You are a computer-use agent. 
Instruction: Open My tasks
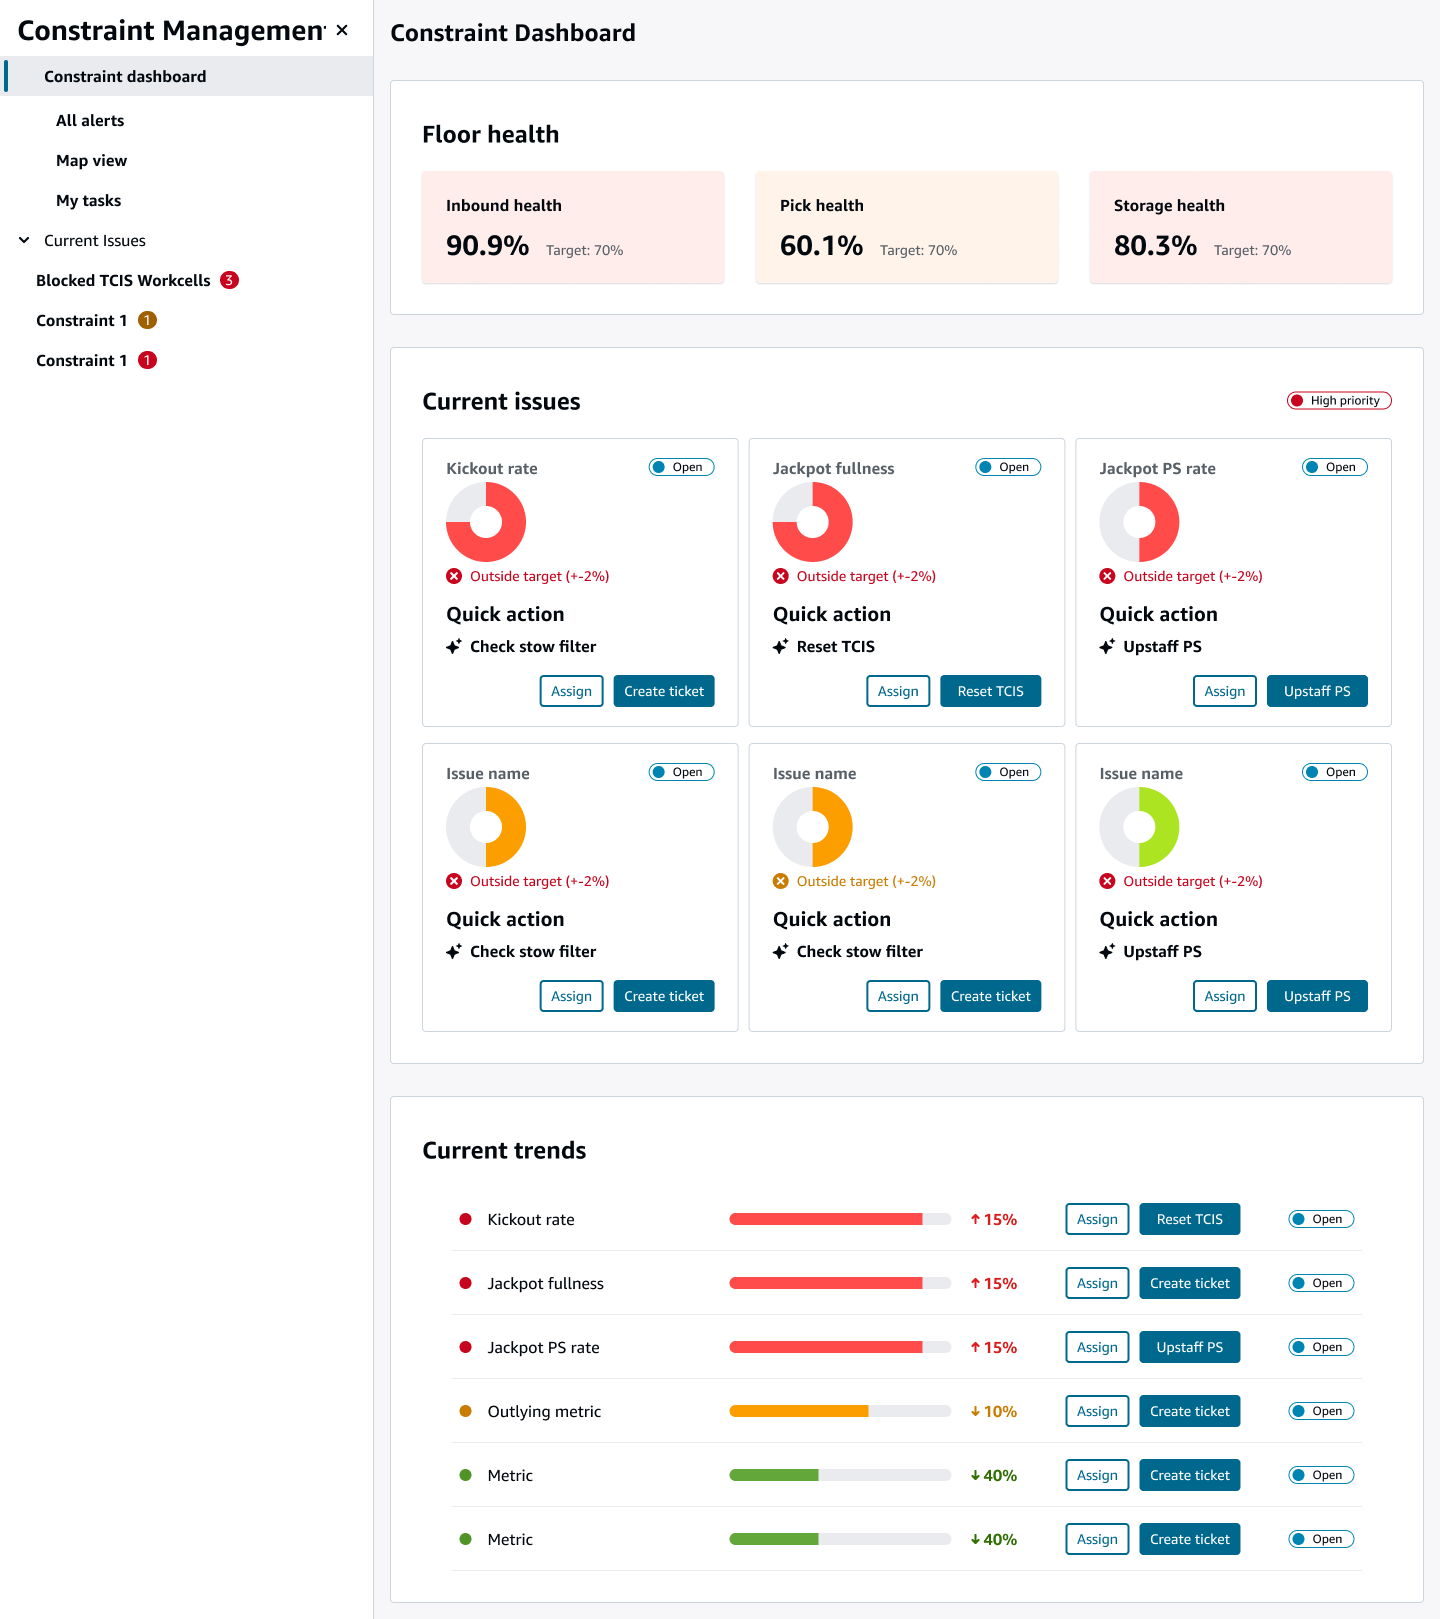coord(88,200)
